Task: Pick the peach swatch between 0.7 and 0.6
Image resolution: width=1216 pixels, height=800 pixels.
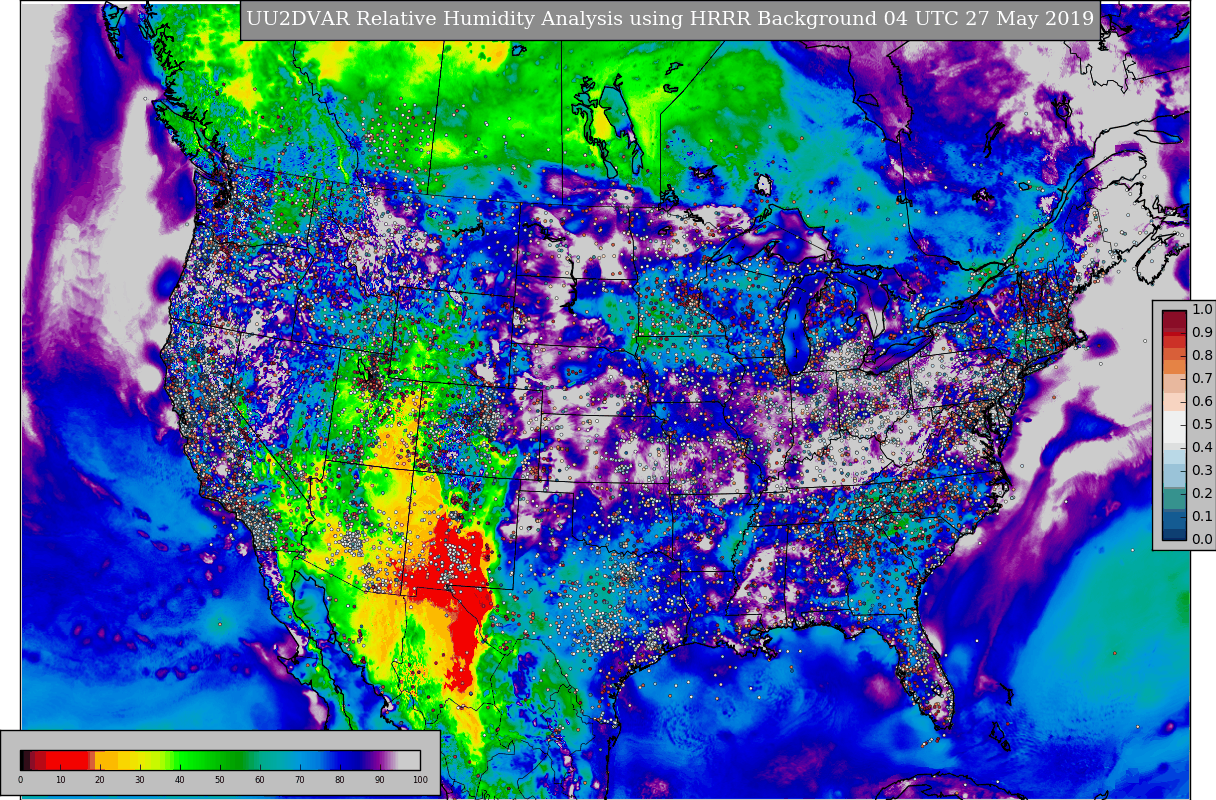Action: coord(1174,384)
